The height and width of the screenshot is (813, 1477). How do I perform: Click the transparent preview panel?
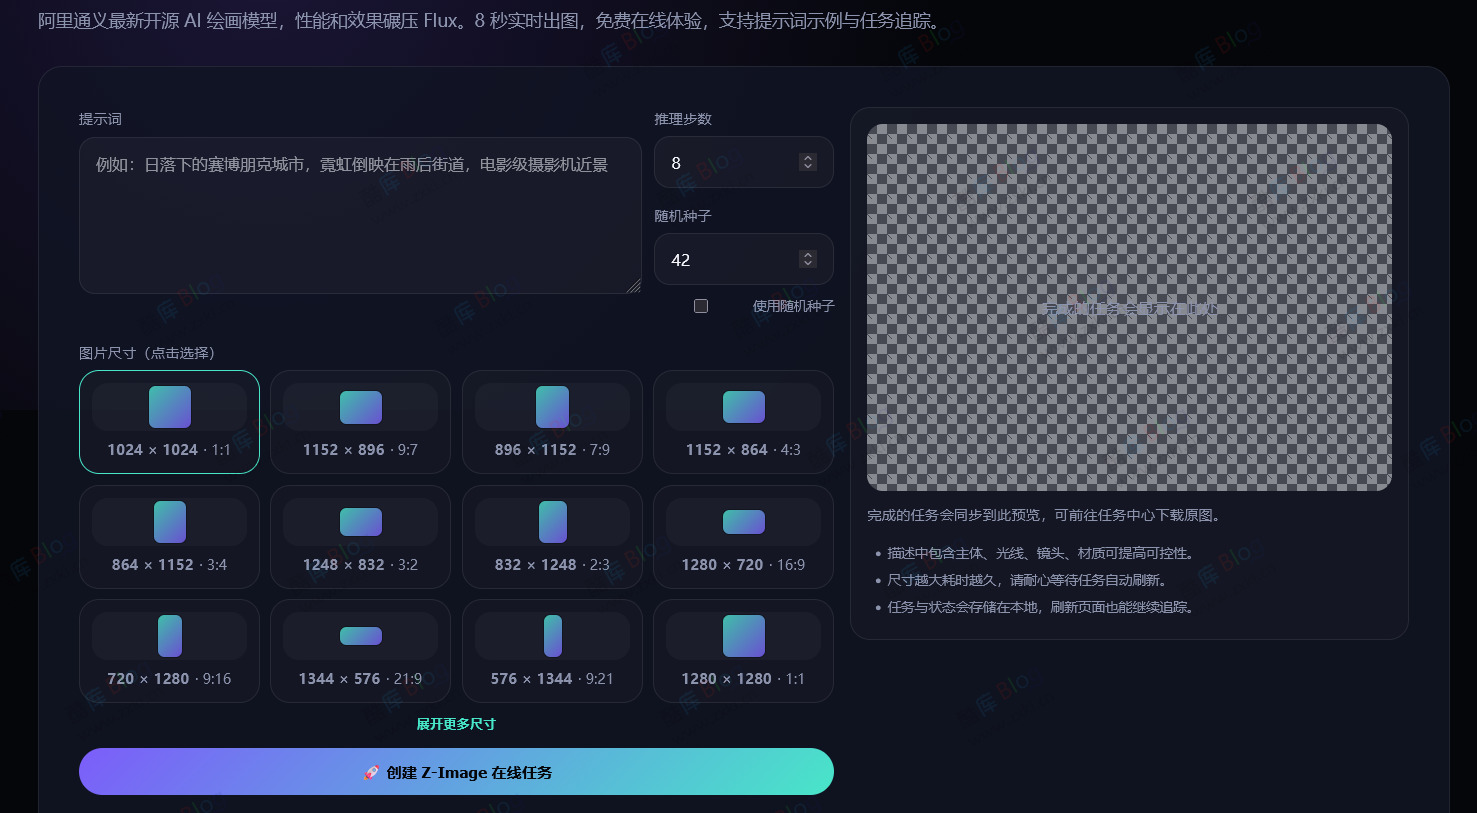1130,307
